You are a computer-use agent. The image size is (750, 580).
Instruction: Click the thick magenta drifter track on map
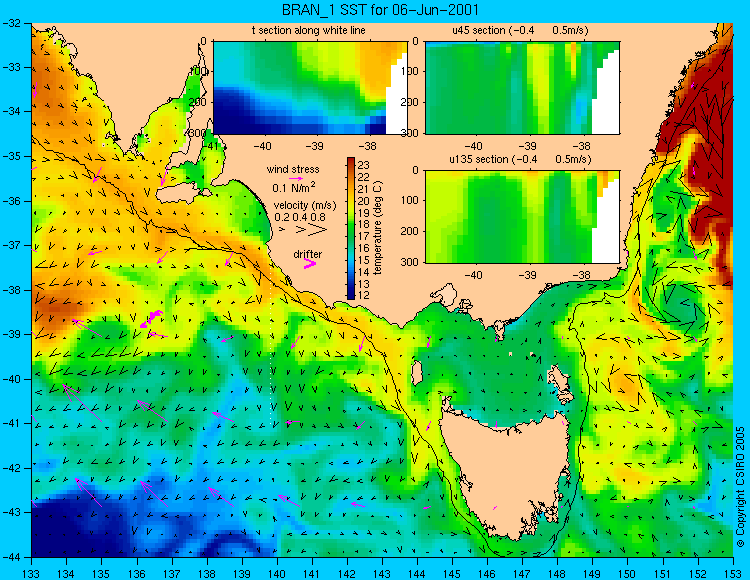click(x=152, y=319)
